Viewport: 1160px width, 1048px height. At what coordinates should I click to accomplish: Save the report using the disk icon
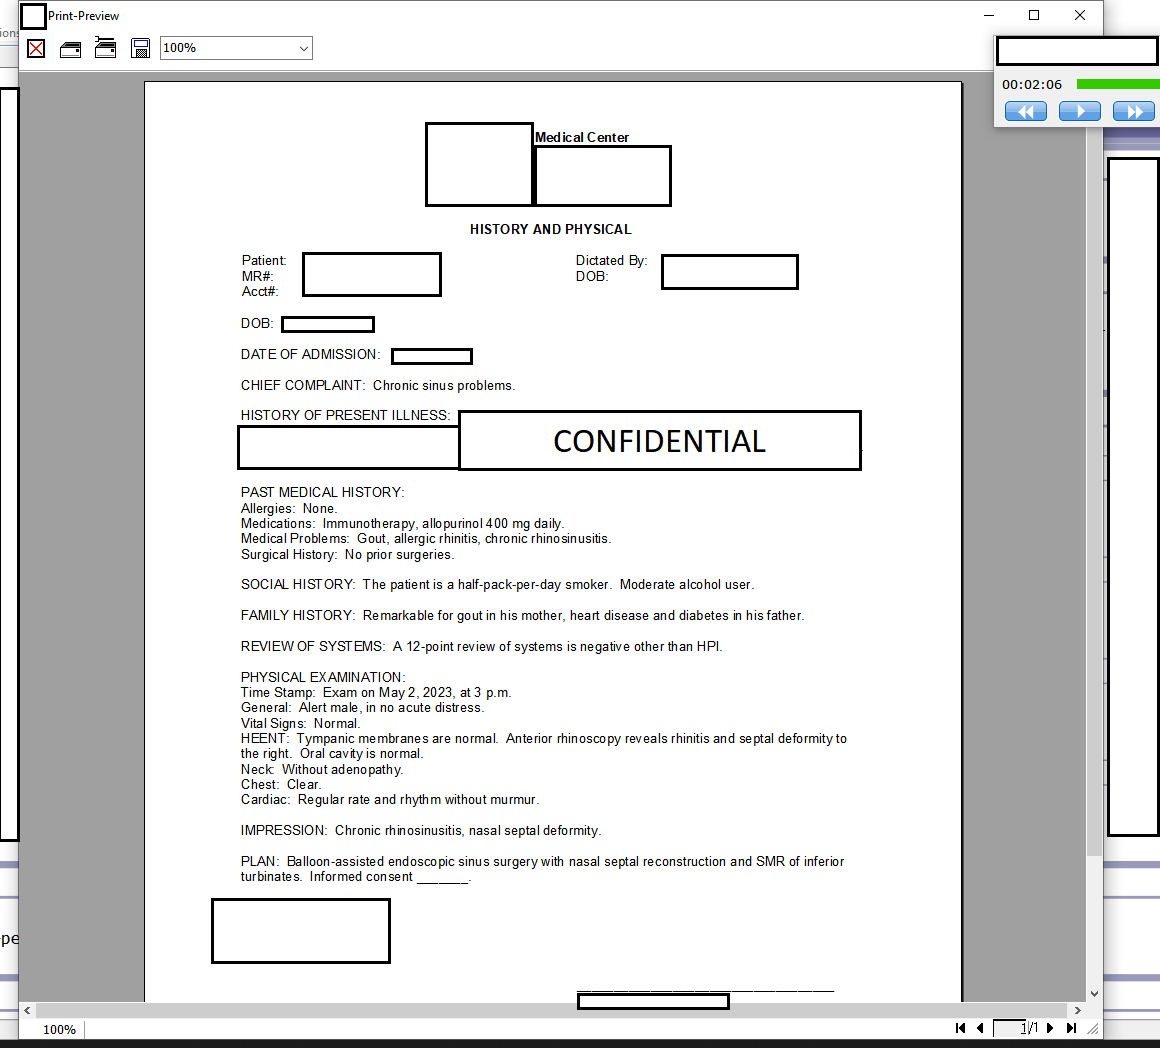coord(140,48)
